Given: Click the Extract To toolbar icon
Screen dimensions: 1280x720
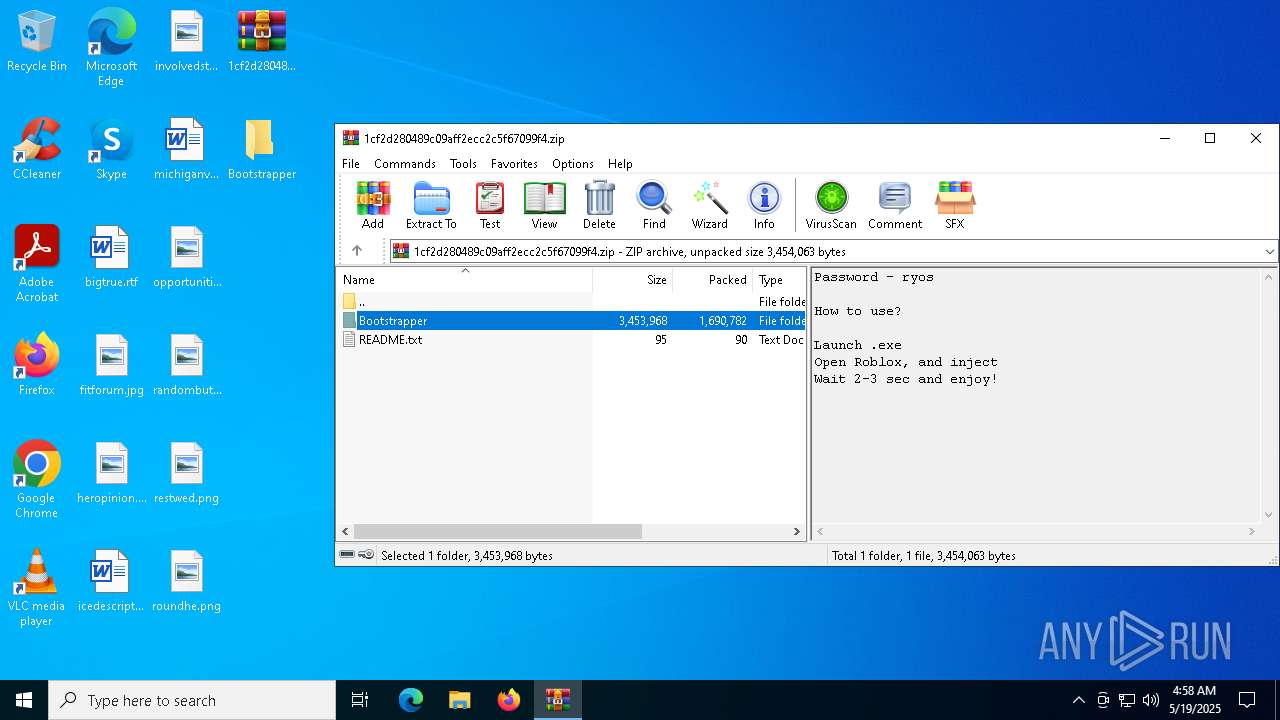Looking at the screenshot, I should (x=431, y=206).
